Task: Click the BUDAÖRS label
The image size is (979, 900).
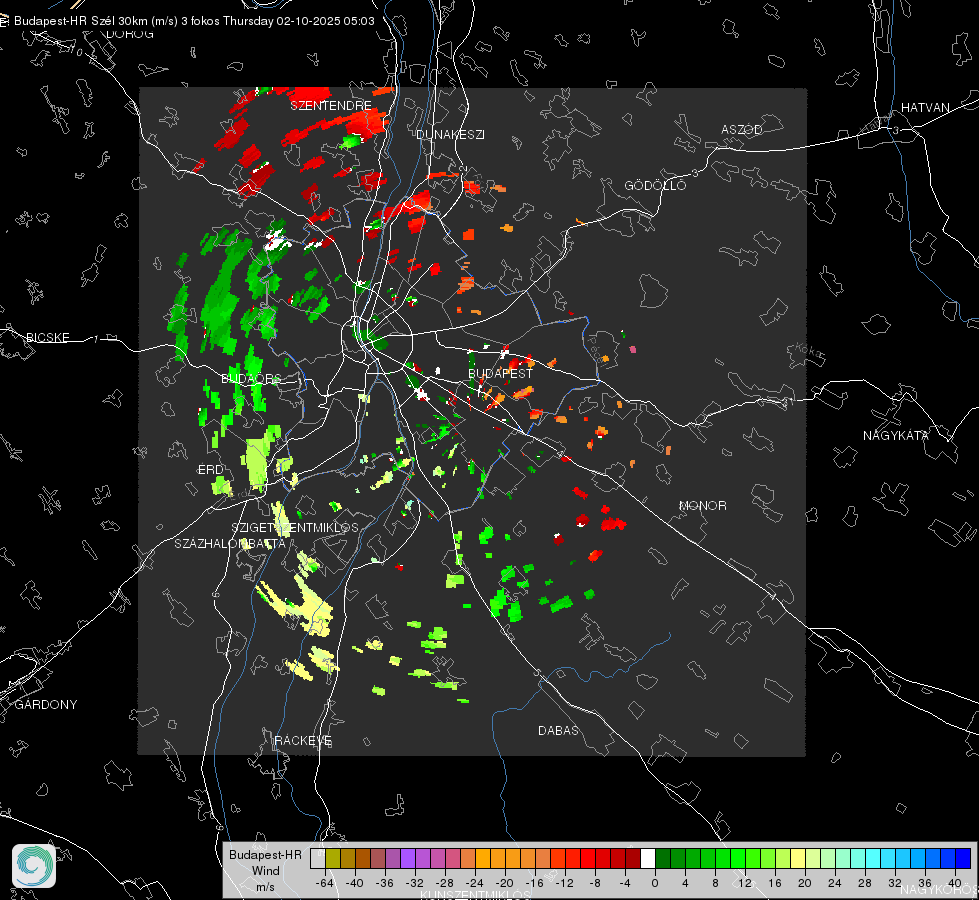Action: pos(252,379)
